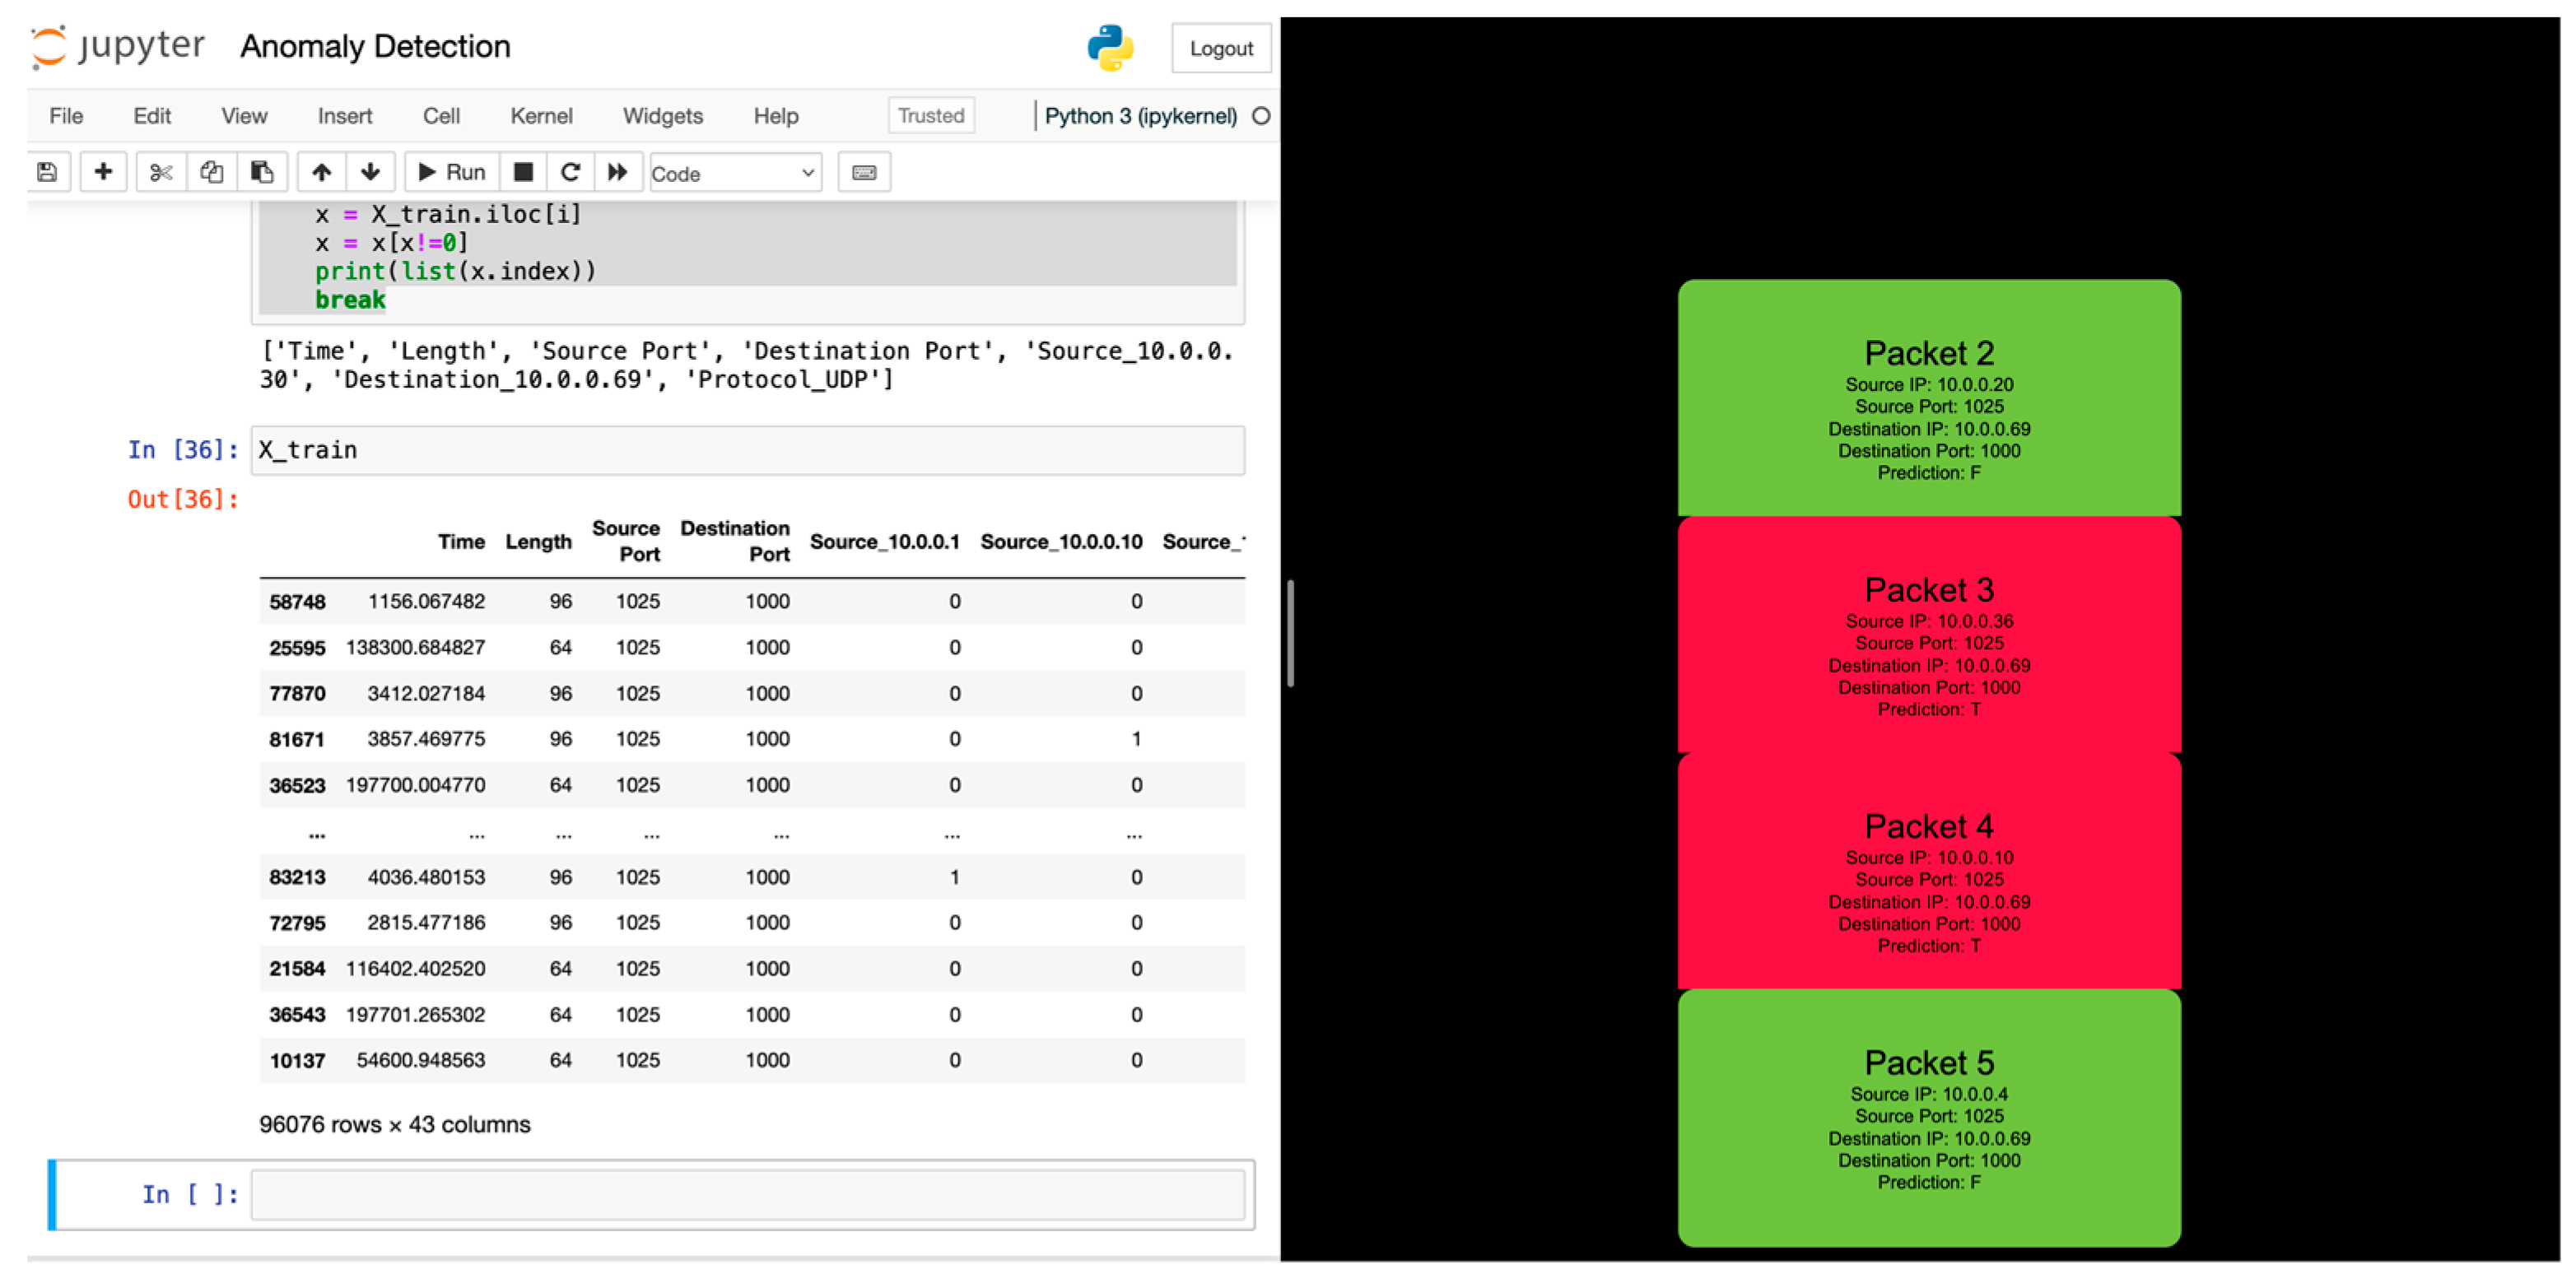Paste cells with the clipboard icon
The height and width of the screenshot is (1288, 2576).
[262, 172]
